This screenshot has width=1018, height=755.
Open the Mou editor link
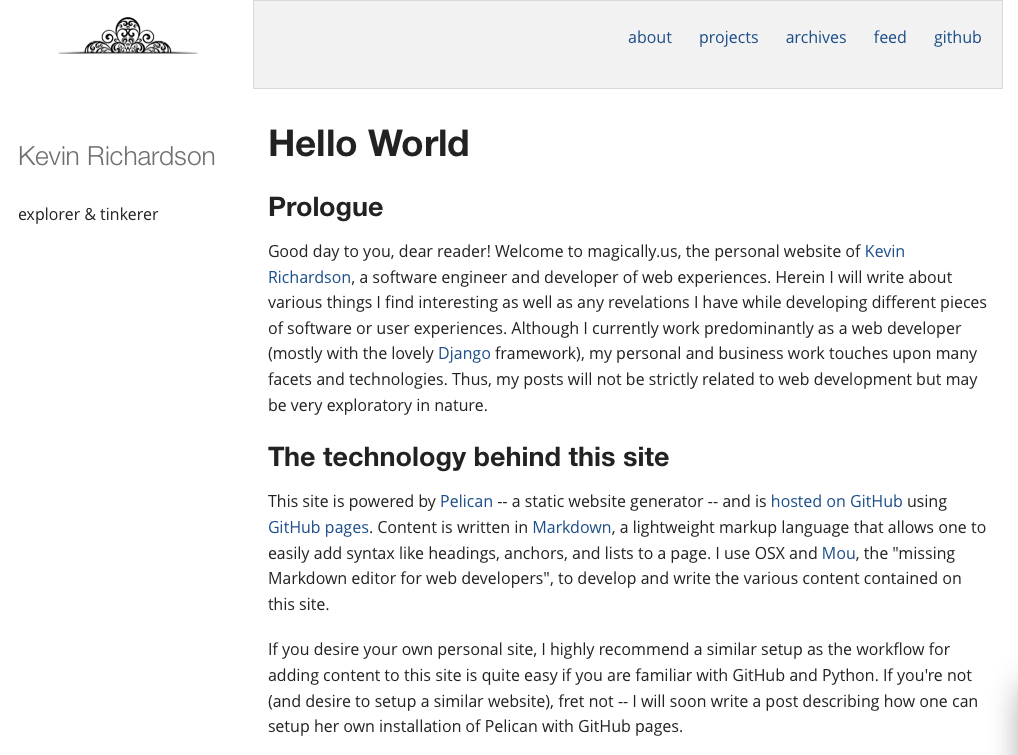coord(838,553)
